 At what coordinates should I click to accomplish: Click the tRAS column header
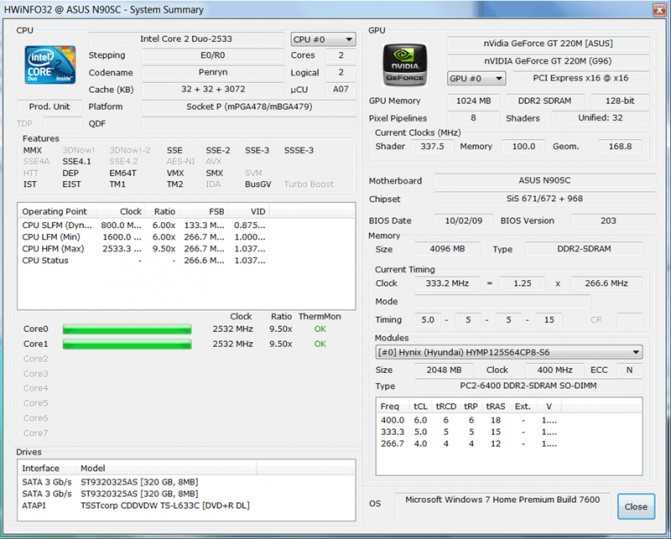point(495,406)
